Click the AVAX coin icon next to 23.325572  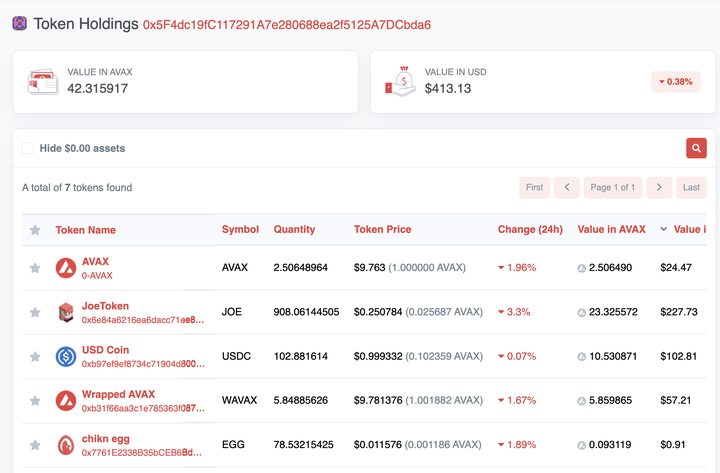pos(581,313)
